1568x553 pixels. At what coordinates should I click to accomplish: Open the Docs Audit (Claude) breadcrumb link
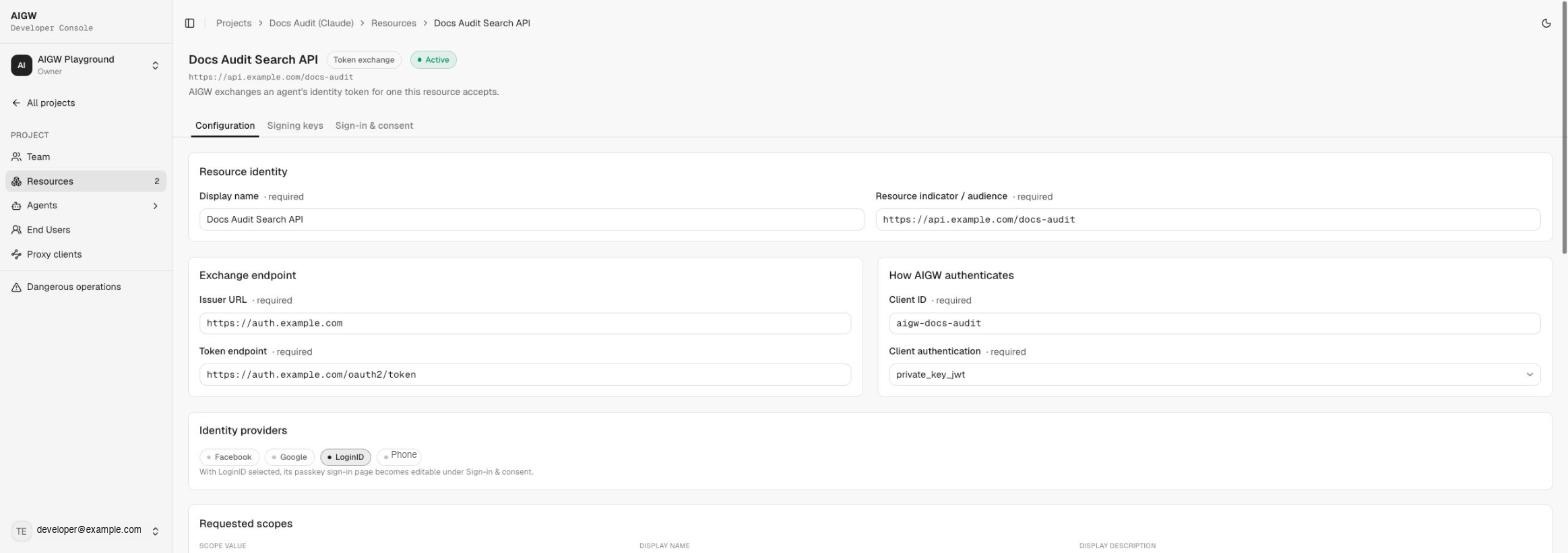(312, 23)
